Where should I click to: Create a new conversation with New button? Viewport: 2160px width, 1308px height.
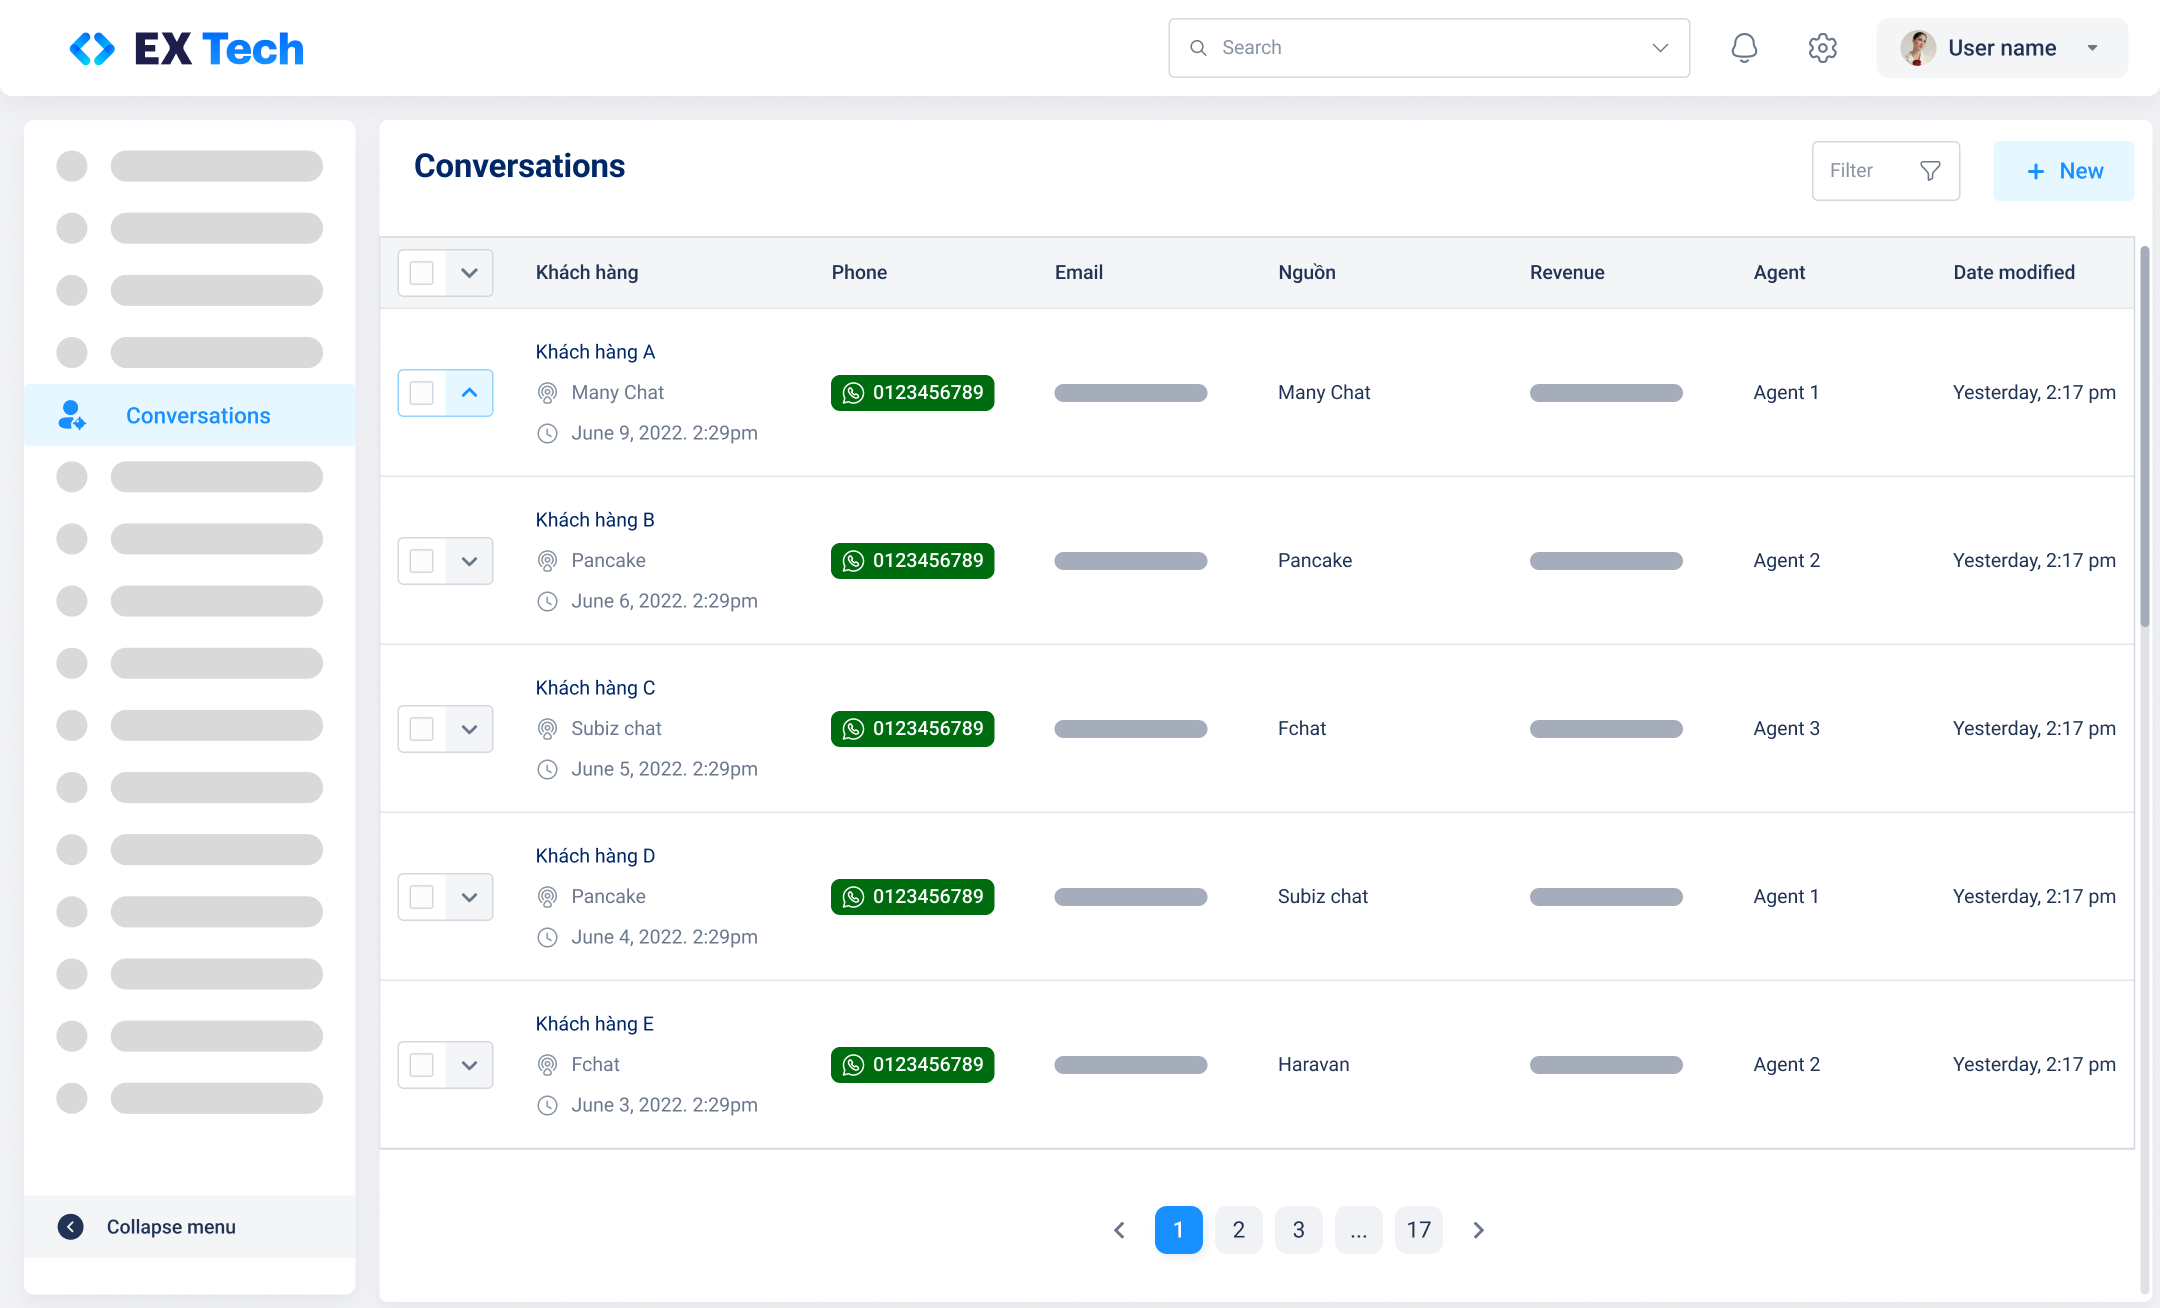tap(2063, 171)
